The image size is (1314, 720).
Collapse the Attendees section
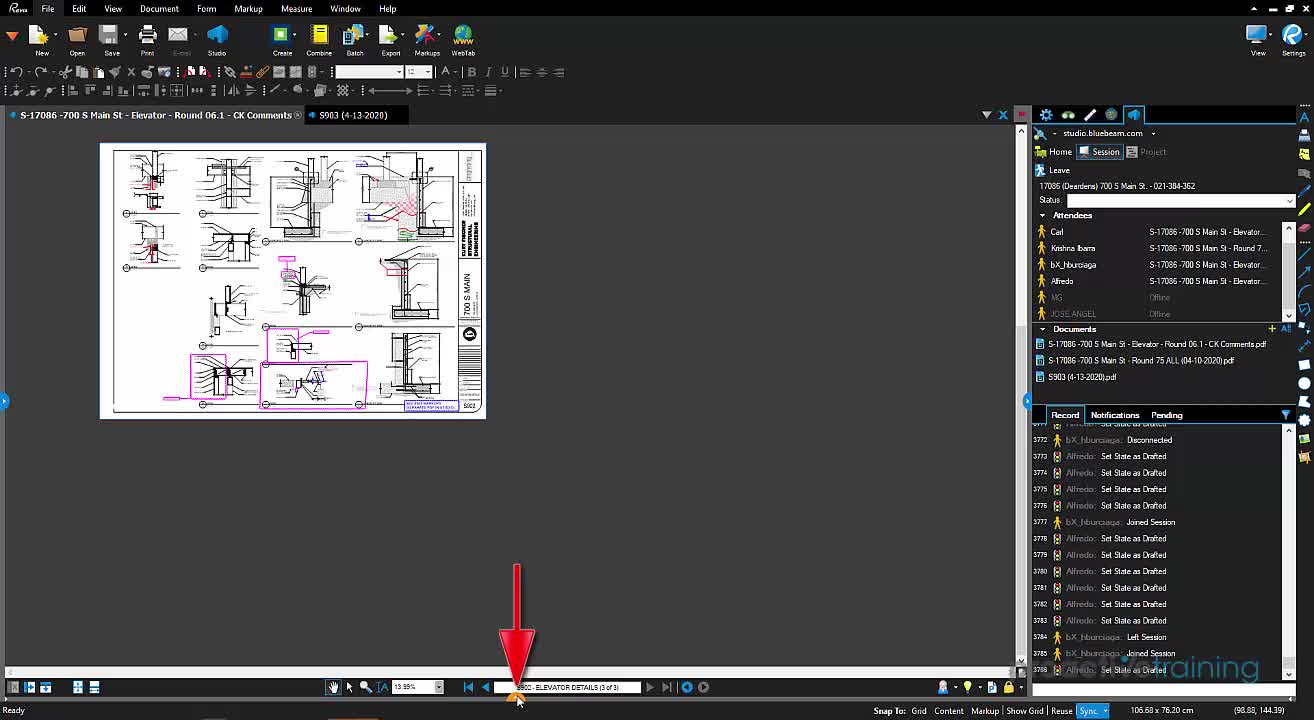point(1042,216)
